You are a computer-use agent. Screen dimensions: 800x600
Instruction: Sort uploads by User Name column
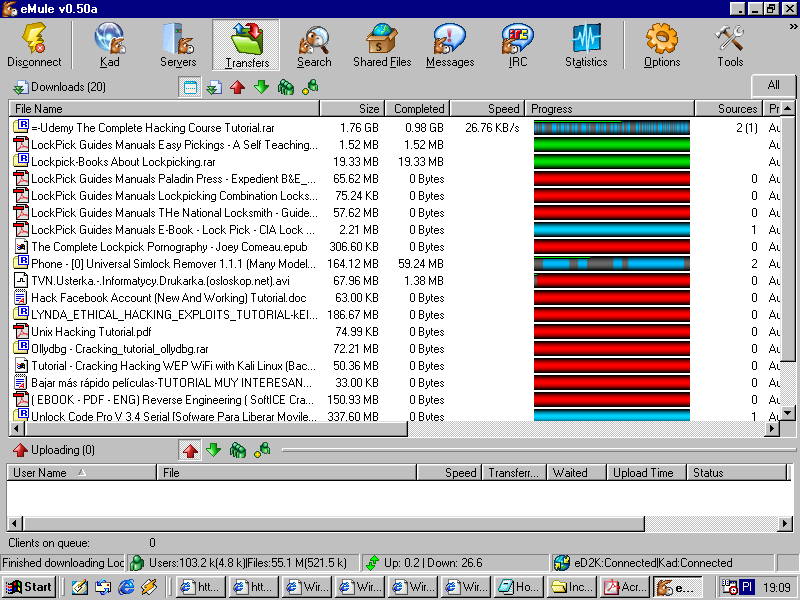pos(82,473)
